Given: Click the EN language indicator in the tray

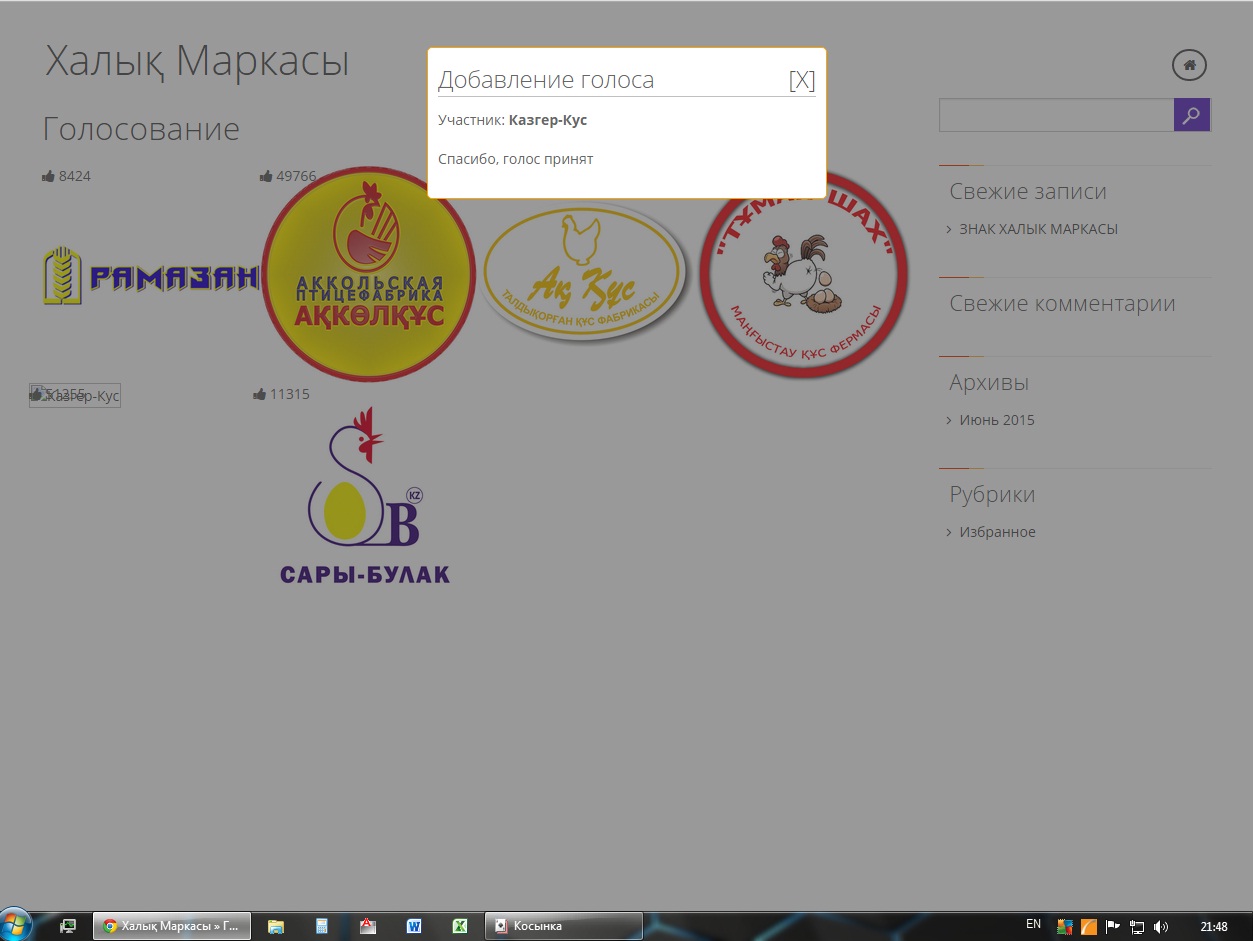Looking at the screenshot, I should coord(1034,925).
